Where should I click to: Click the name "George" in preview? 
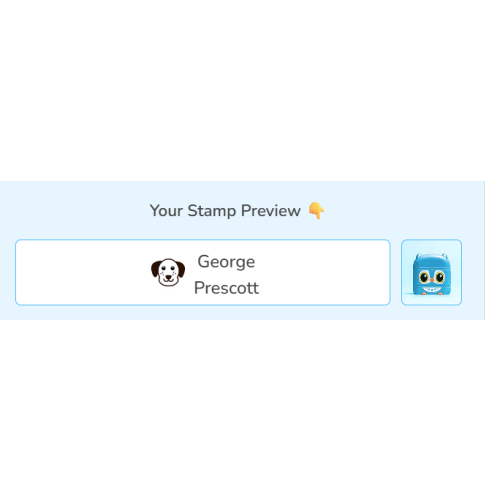[226, 262]
